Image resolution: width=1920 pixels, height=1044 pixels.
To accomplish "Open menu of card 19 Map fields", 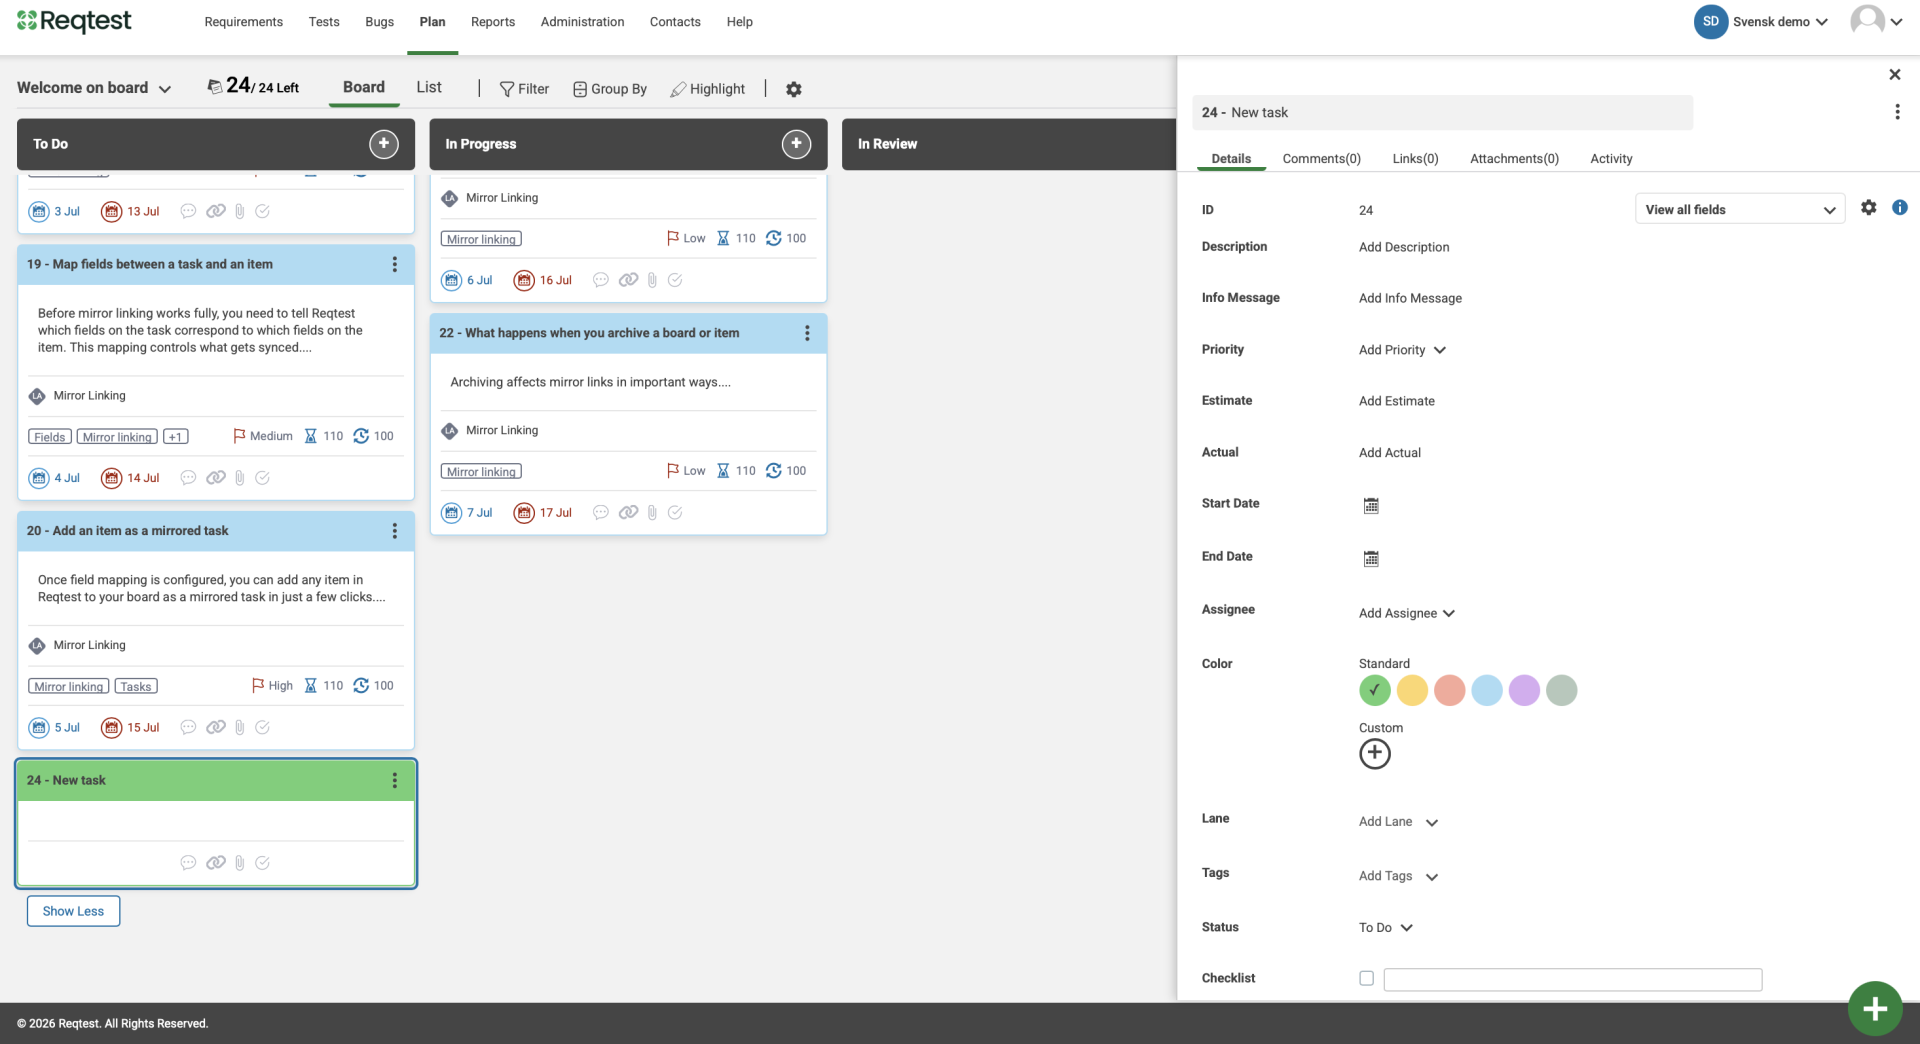I will (395, 264).
